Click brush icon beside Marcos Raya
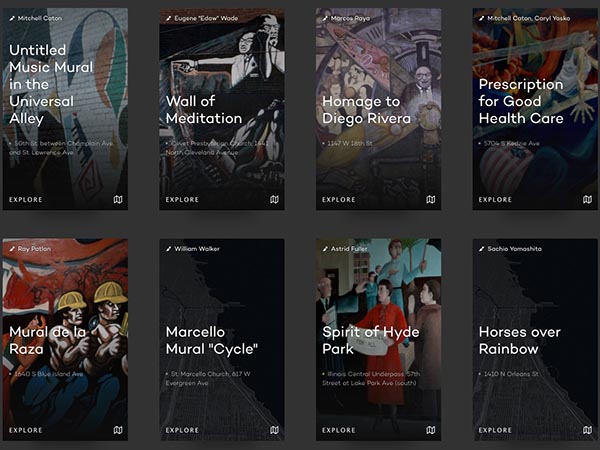Screen dimensions: 600x450 [x=325, y=18]
